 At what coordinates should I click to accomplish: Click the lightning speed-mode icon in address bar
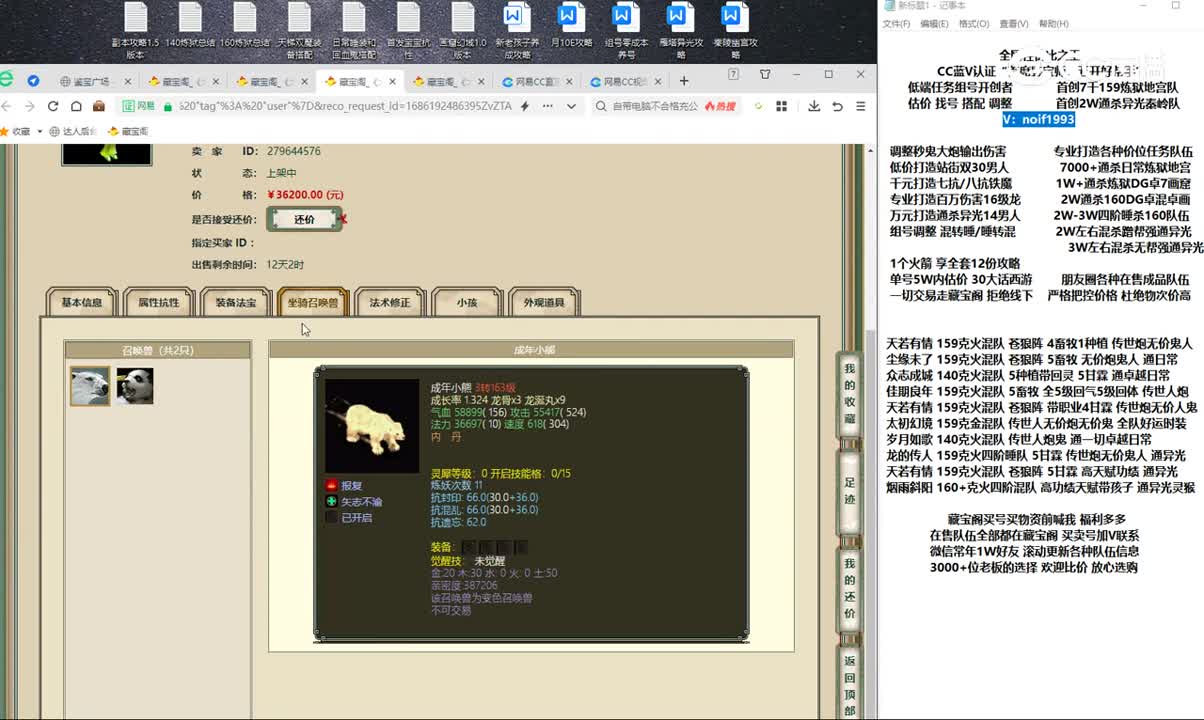(525, 106)
